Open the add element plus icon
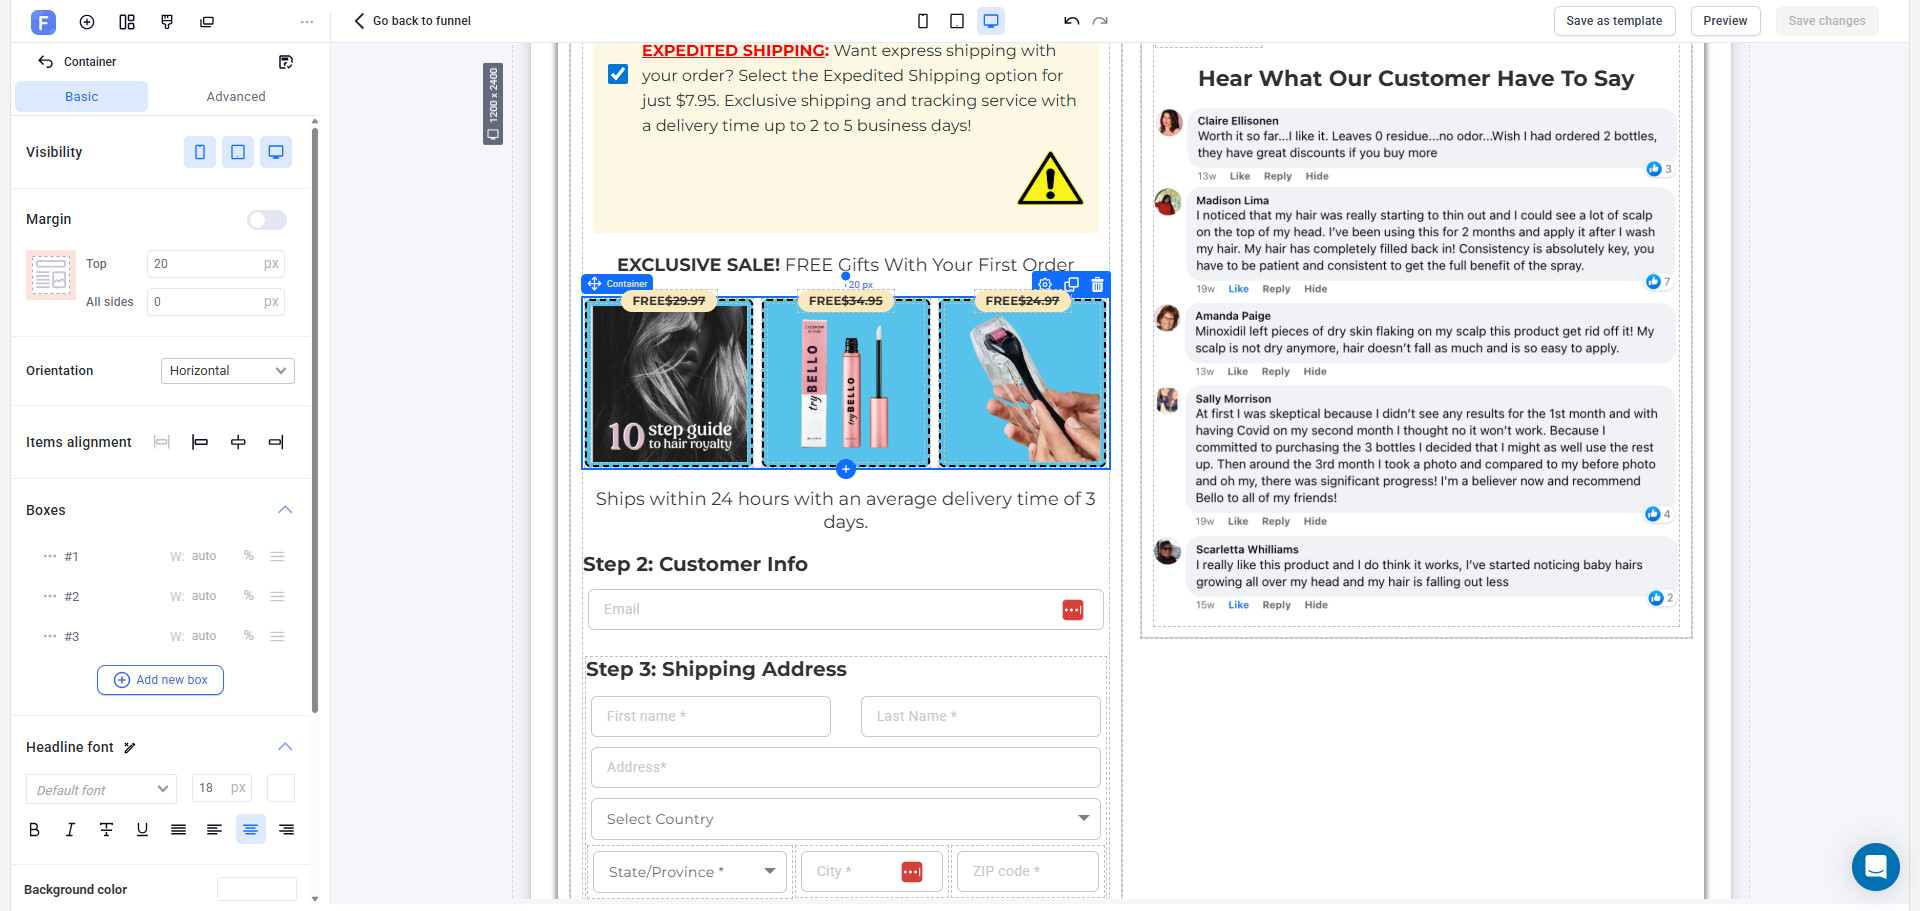The width and height of the screenshot is (1920, 911). (x=87, y=22)
